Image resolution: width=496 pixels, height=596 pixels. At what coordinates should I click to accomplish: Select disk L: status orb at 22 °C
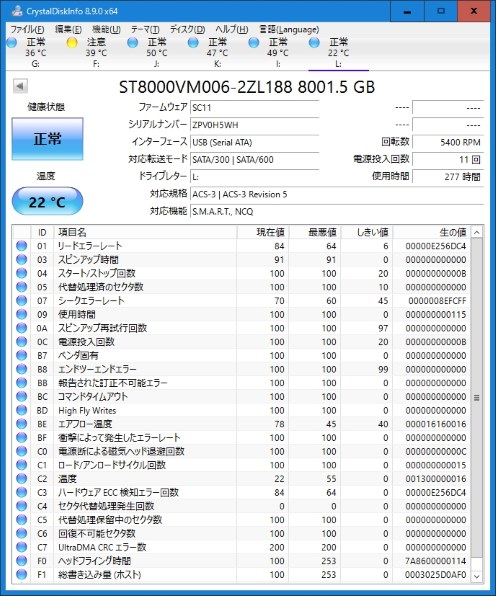click(314, 43)
